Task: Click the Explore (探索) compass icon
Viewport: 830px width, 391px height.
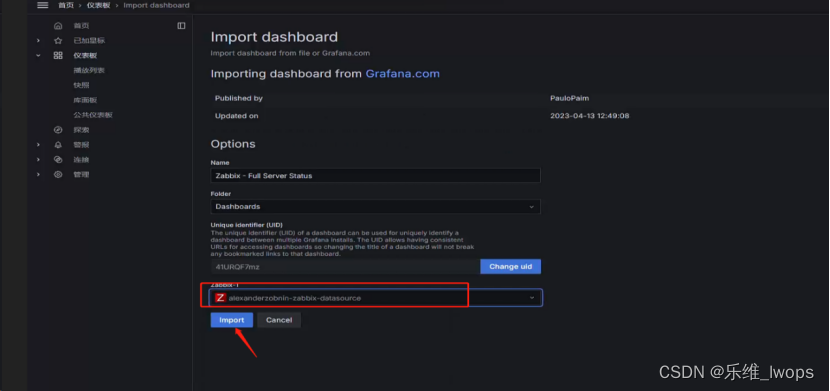Action: point(58,130)
